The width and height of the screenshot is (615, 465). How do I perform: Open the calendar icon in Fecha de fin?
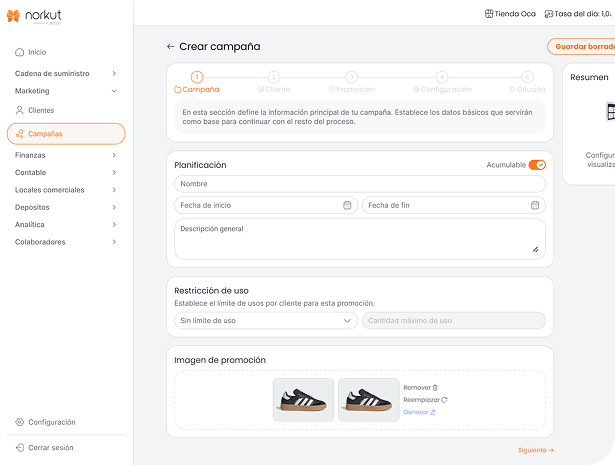[535, 205]
